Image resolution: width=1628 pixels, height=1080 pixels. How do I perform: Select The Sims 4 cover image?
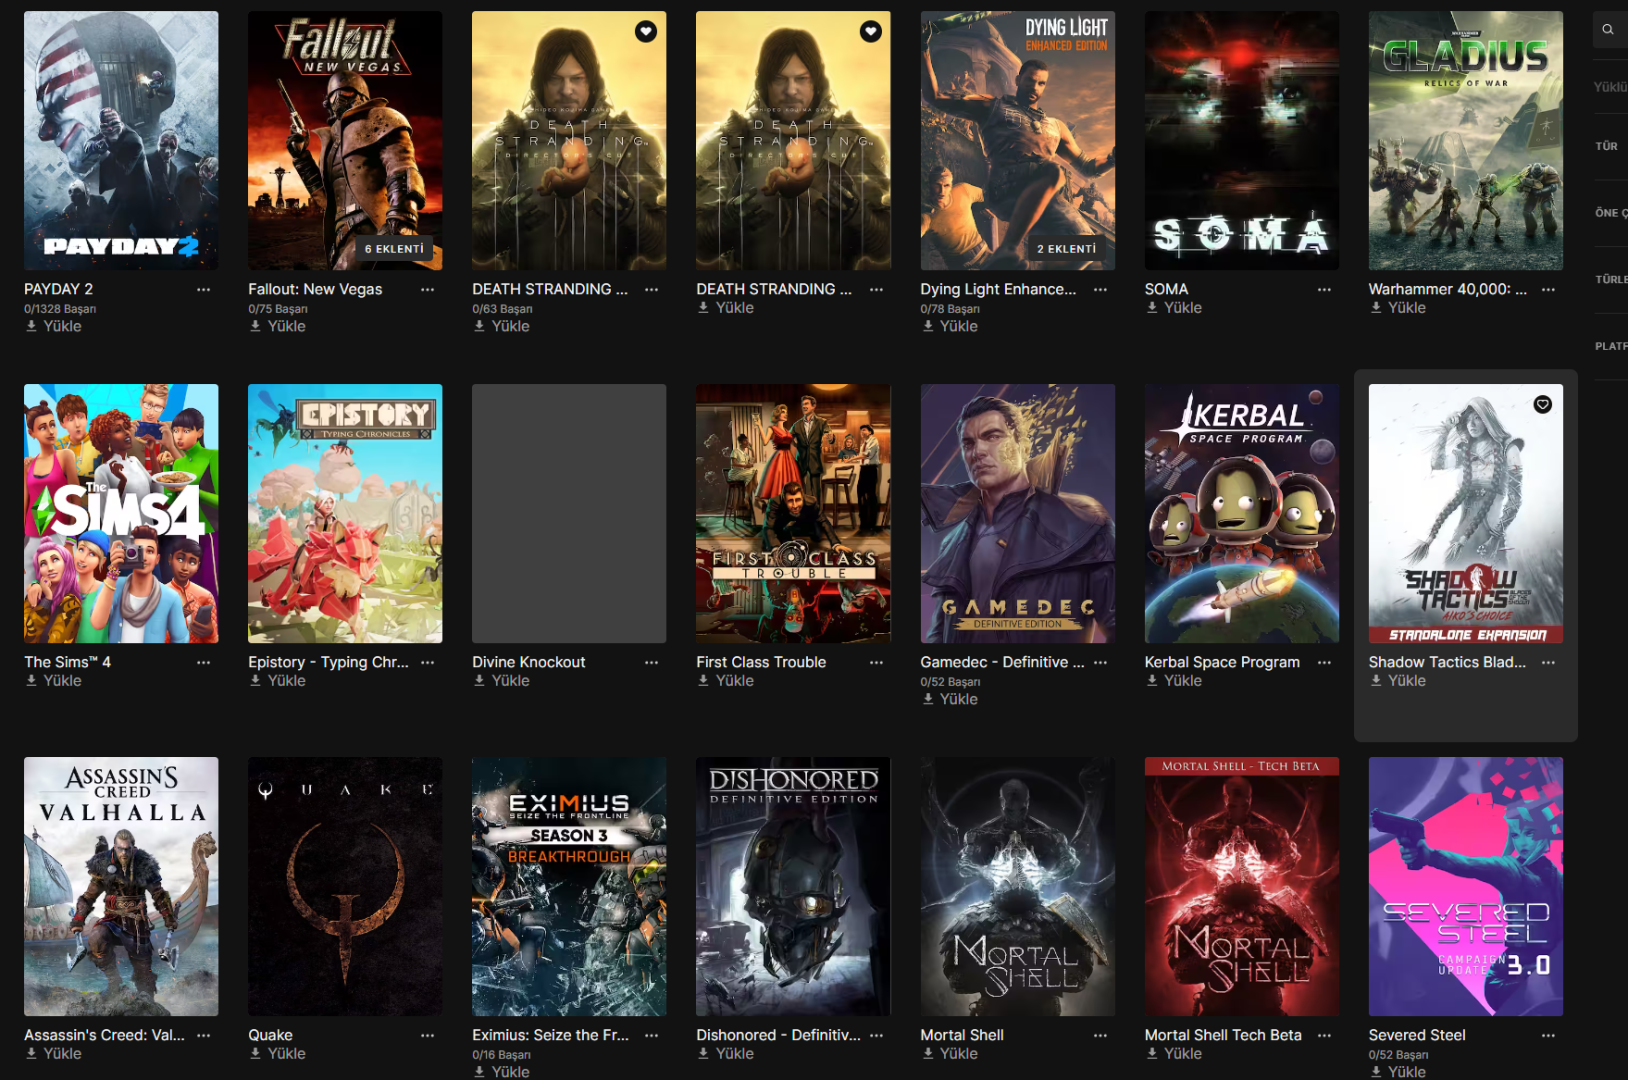click(121, 513)
